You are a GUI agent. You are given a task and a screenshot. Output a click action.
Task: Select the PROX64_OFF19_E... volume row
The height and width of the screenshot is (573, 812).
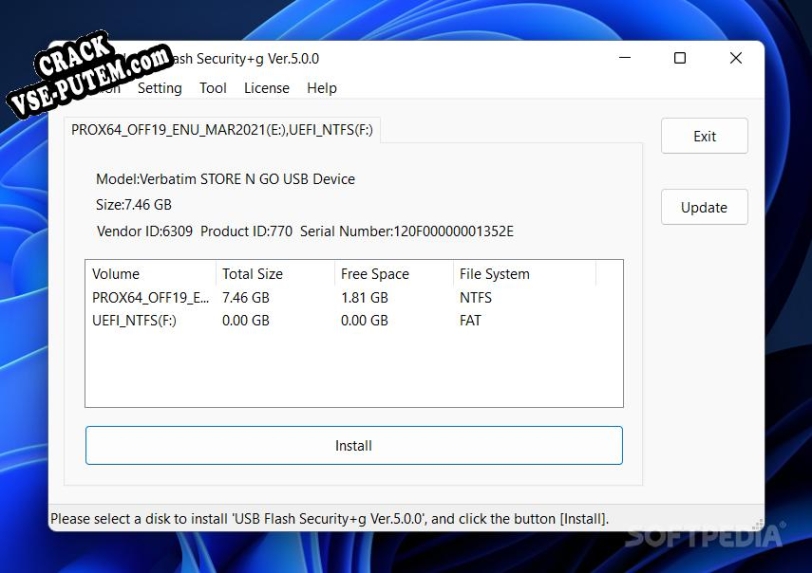pyautogui.click(x=354, y=297)
